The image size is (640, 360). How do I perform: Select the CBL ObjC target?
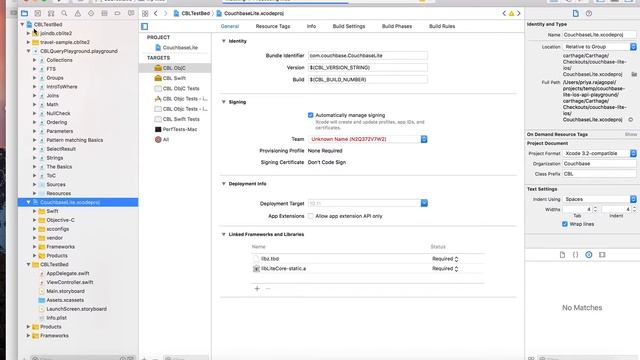tap(175, 68)
